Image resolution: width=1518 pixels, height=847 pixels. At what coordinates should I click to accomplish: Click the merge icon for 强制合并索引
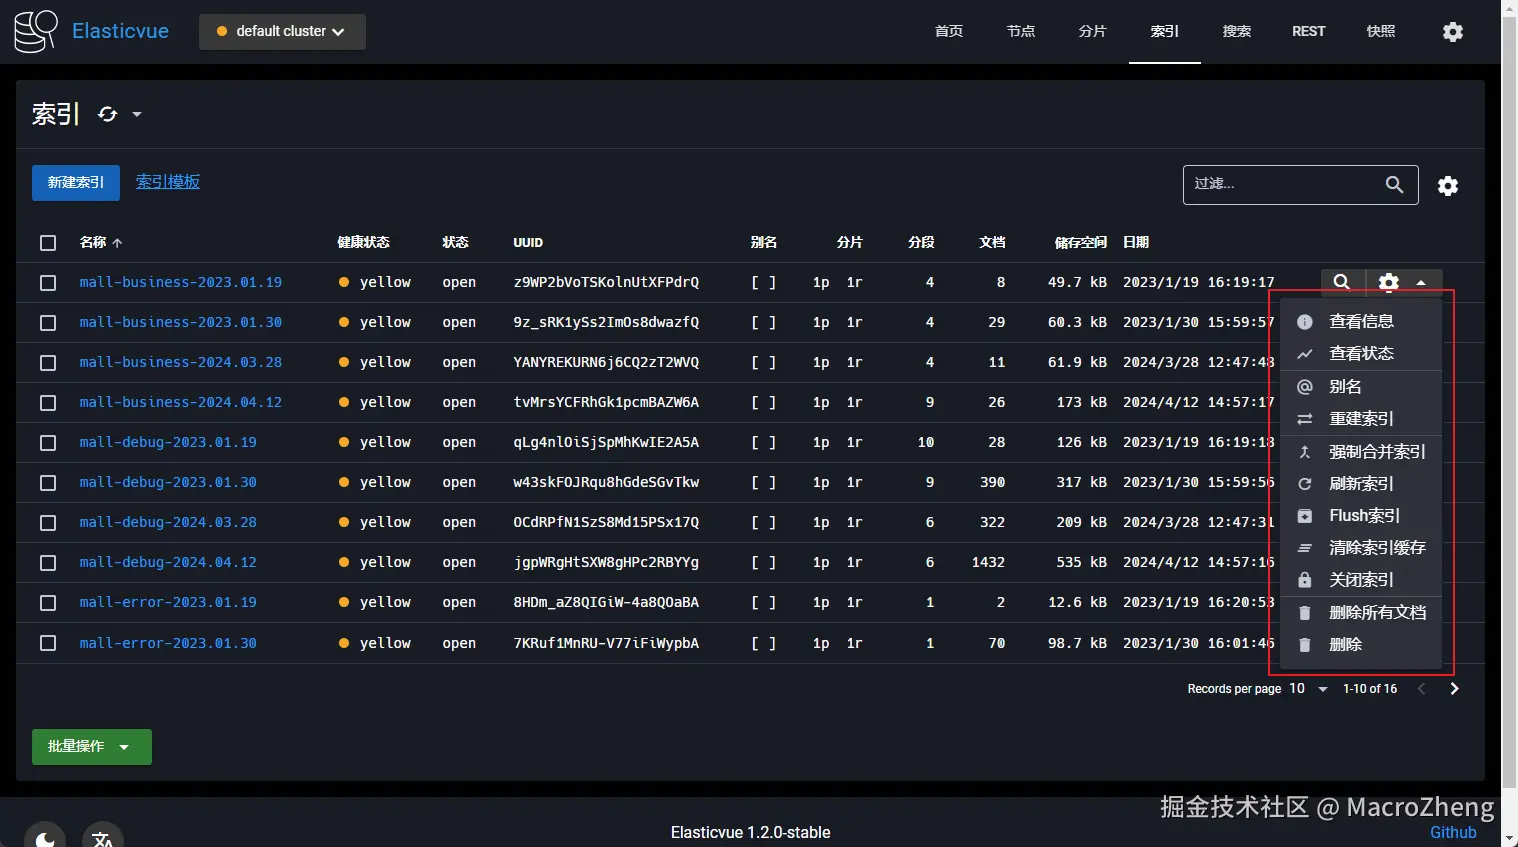tap(1305, 452)
